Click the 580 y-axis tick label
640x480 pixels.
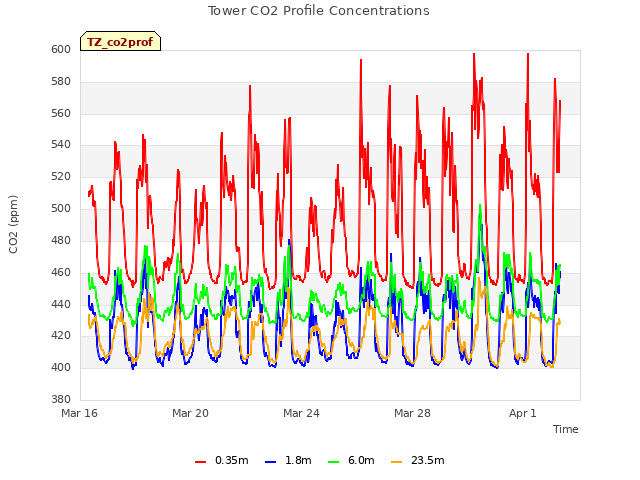pos(61,82)
